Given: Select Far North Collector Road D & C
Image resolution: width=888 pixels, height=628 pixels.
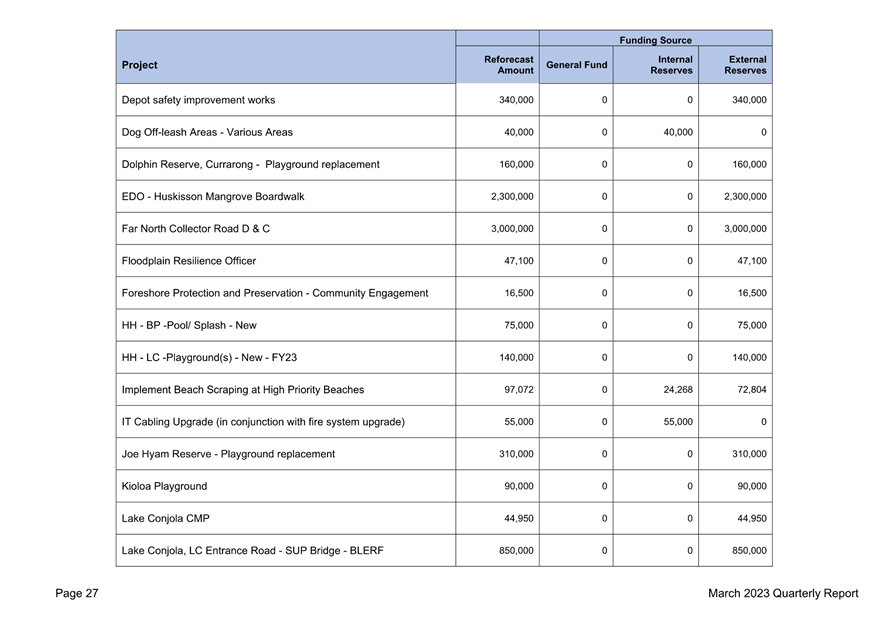Looking at the screenshot, I should click(x=195, y=229).
